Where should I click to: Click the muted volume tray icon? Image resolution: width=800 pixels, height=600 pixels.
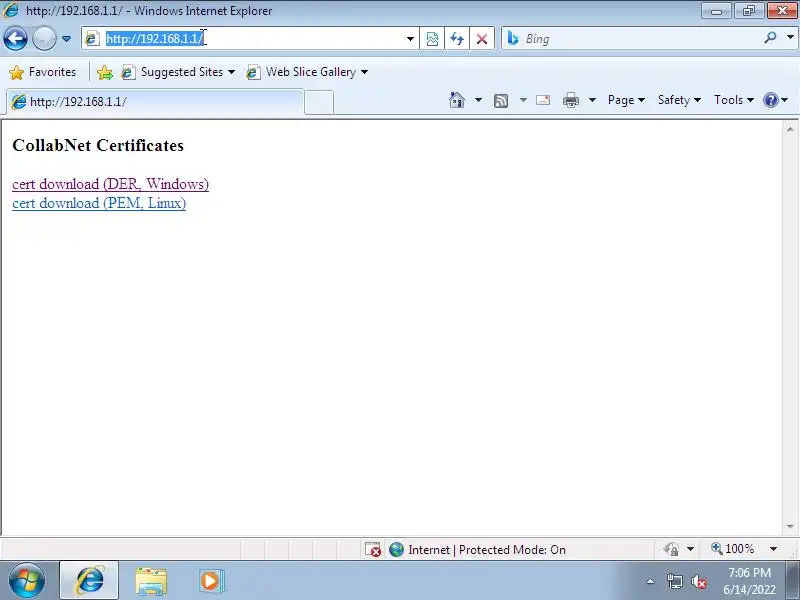(698, 581)
